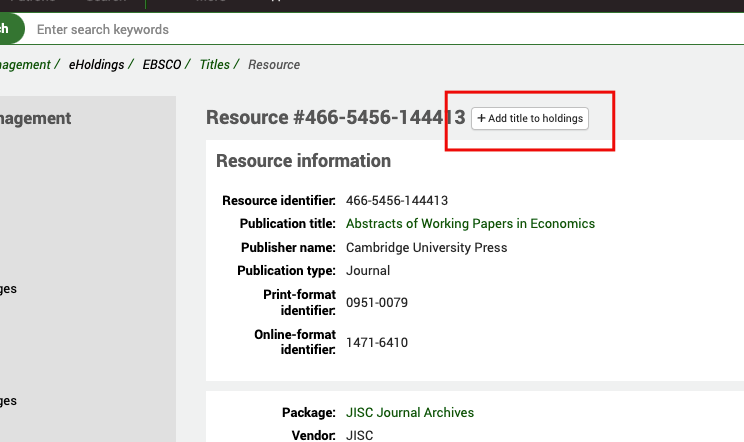Click the print-format identifier 0951-0079
Viewport: 744px width, 442px height.
pyautogui.click(x=377, y=303)
